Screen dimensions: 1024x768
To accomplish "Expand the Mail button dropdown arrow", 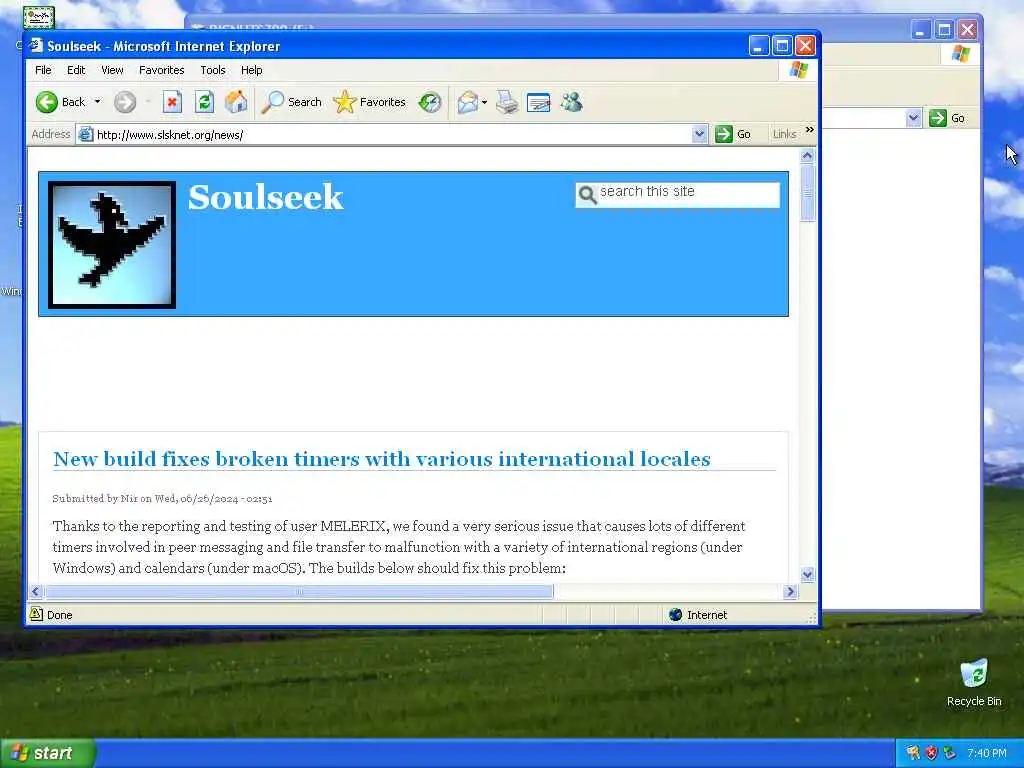I will [484, 102].
